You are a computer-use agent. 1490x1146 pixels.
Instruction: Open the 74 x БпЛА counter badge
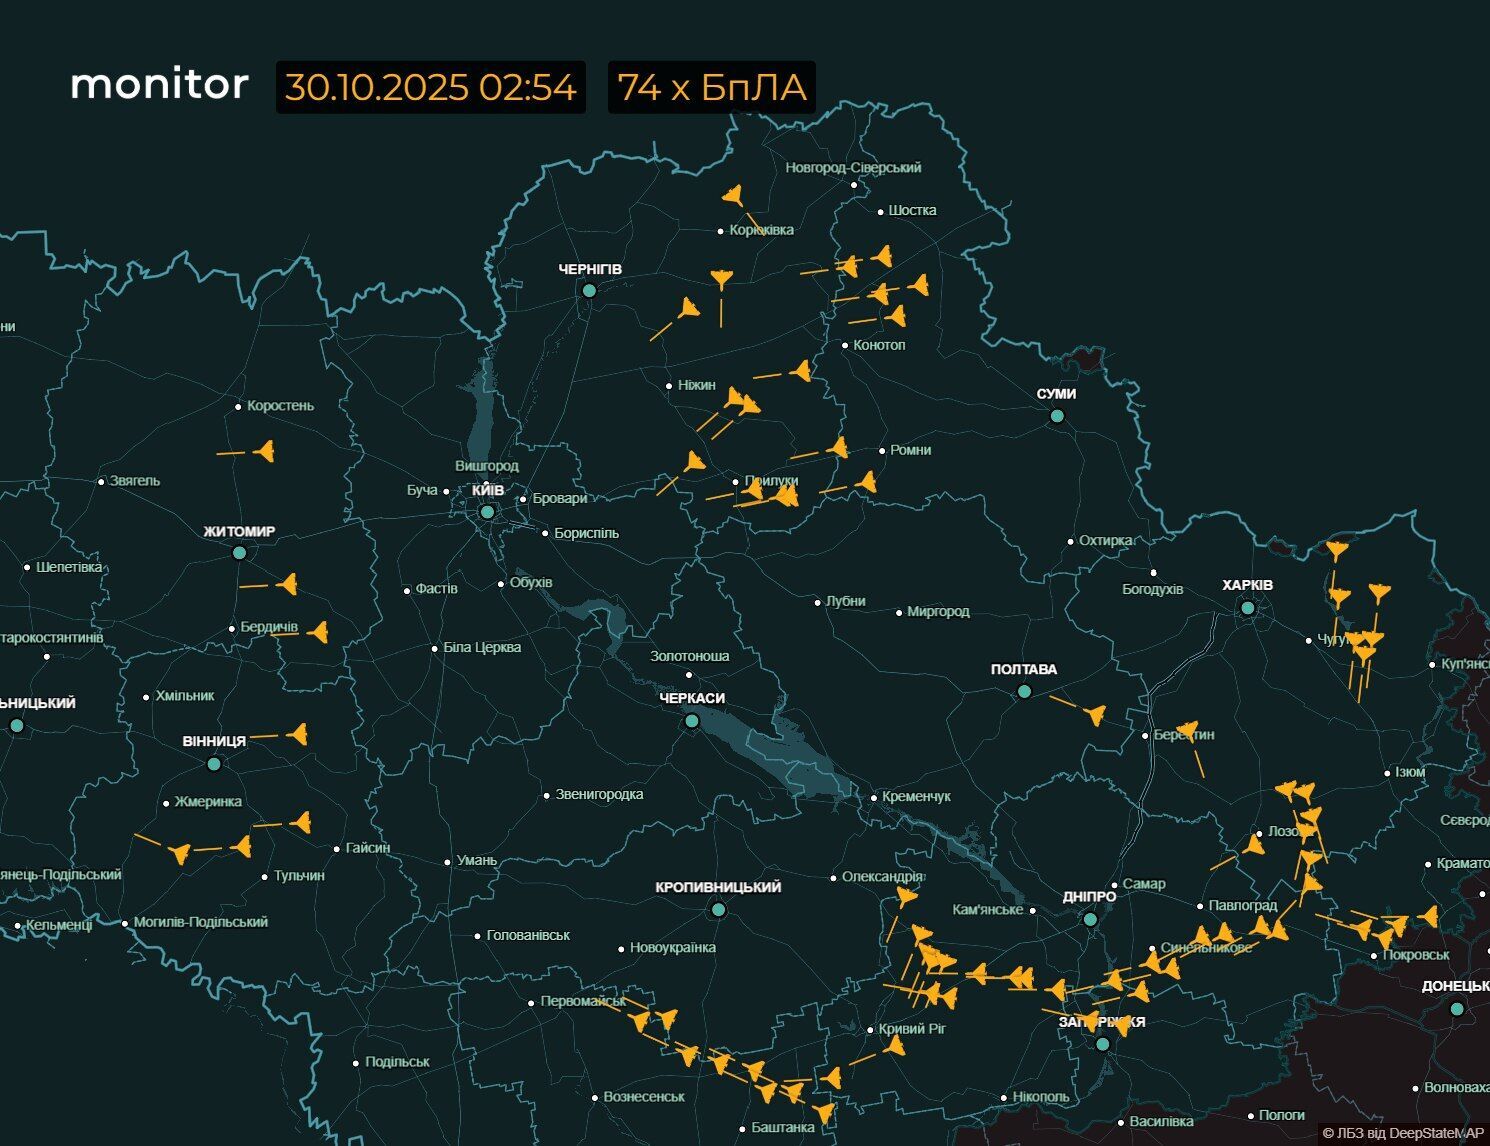pos(712,88)
